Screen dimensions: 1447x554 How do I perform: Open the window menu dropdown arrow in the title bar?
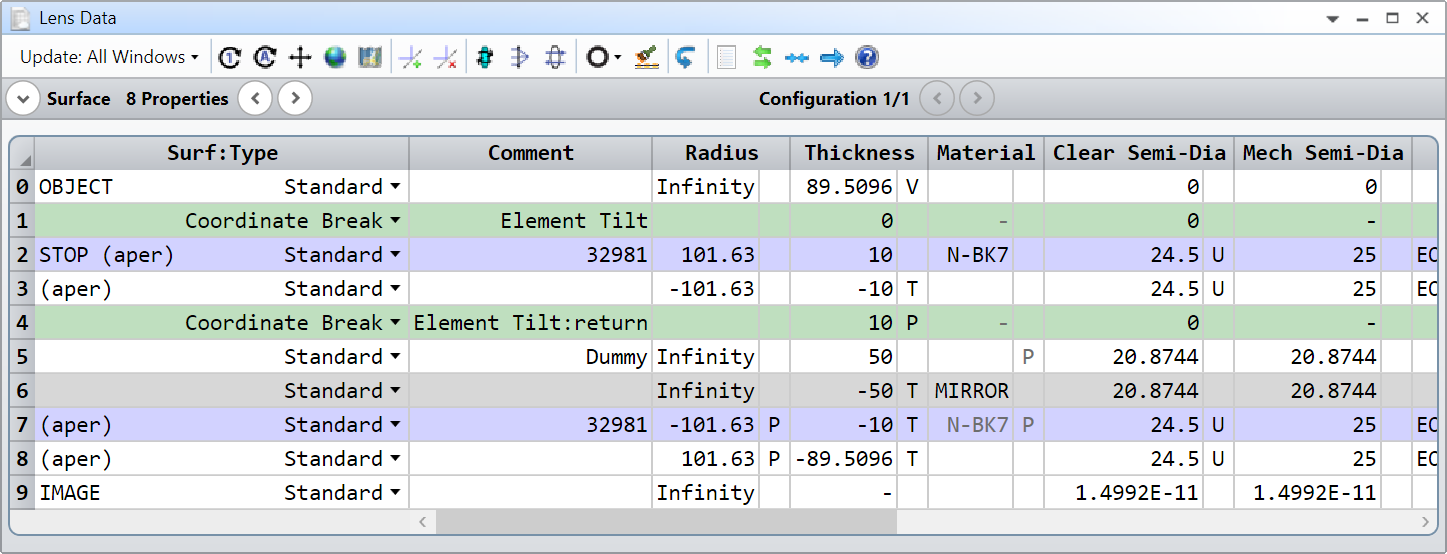[1332, 19]
